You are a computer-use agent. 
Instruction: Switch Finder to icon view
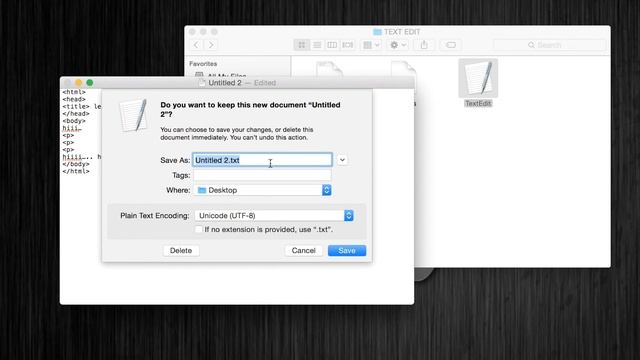point(302,45)
